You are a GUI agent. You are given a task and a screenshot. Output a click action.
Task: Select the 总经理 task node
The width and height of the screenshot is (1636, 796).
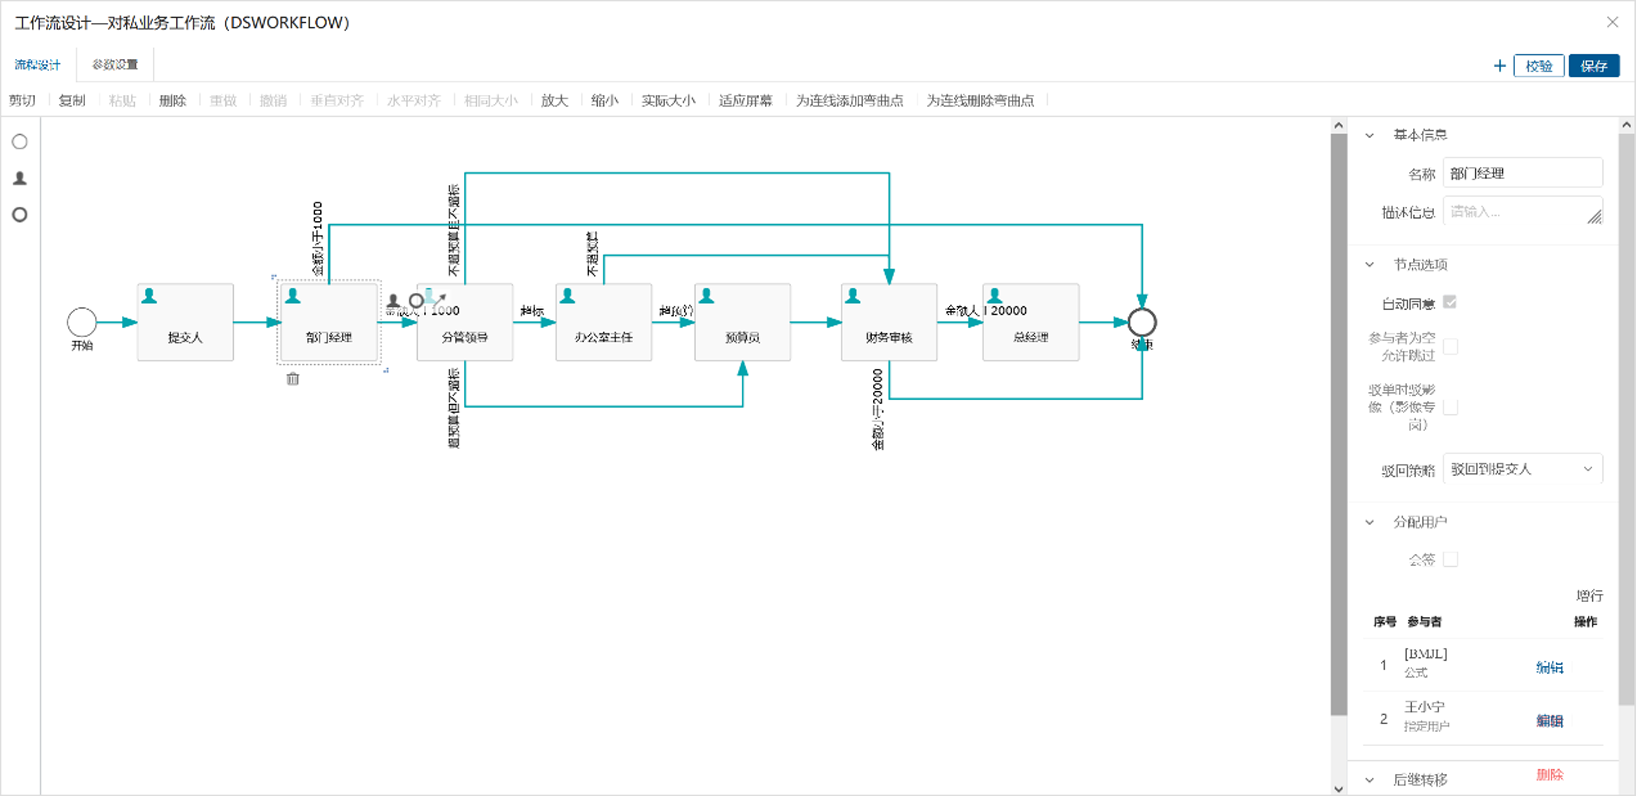coord(1030,322)
